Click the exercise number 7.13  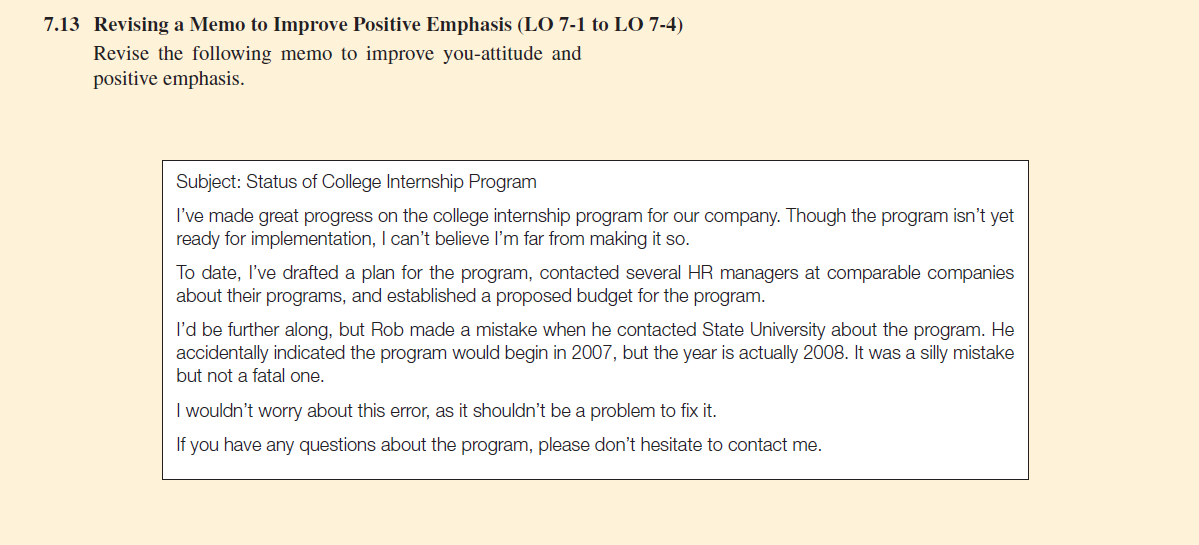61,24
